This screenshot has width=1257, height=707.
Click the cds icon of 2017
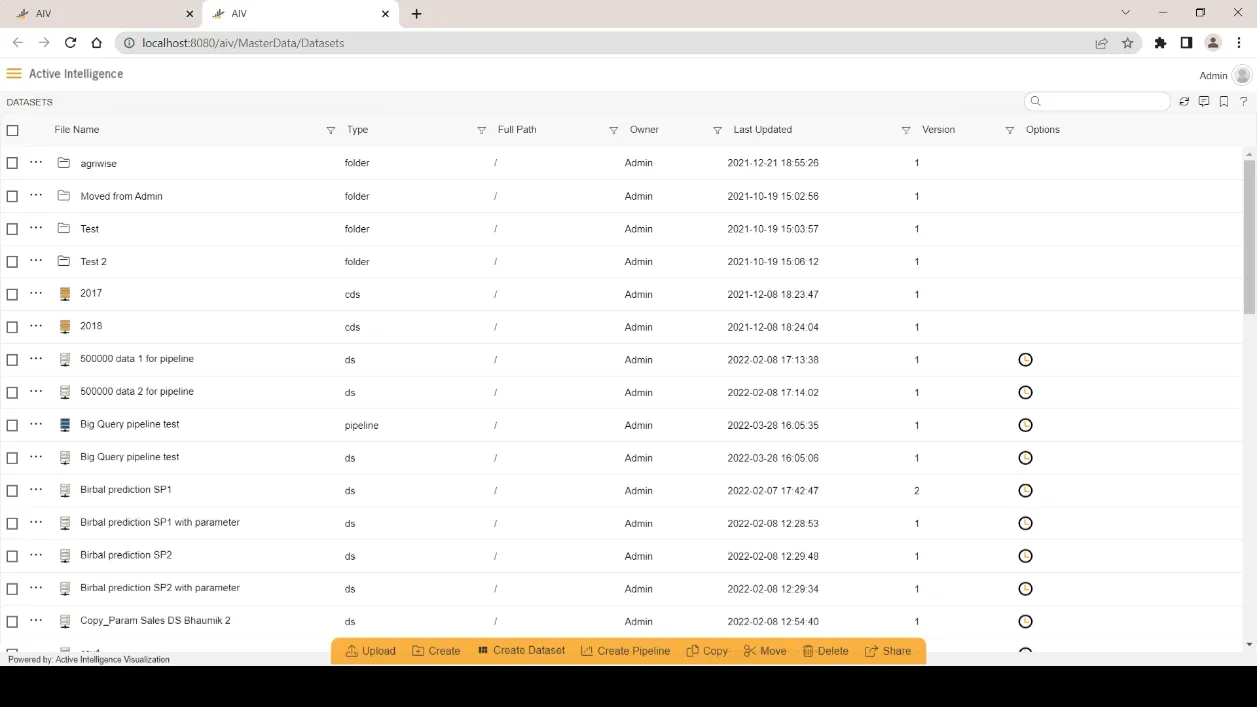(x=65, y=294)
